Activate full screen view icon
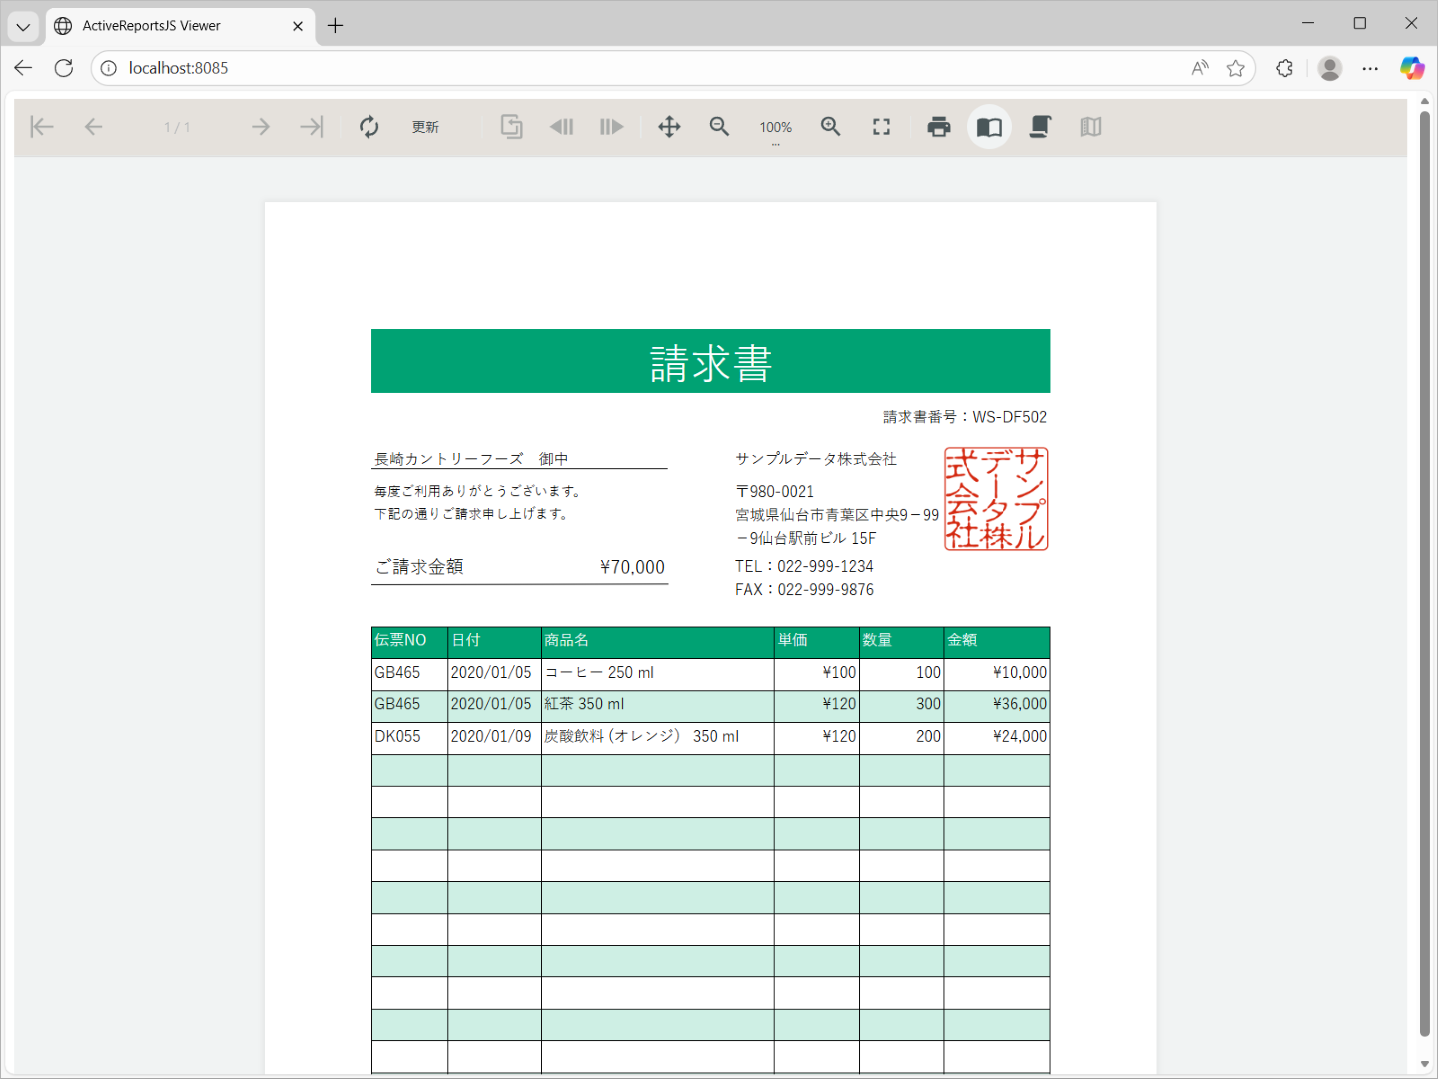The image size is (1438, 1079). [x=881, y=126]
